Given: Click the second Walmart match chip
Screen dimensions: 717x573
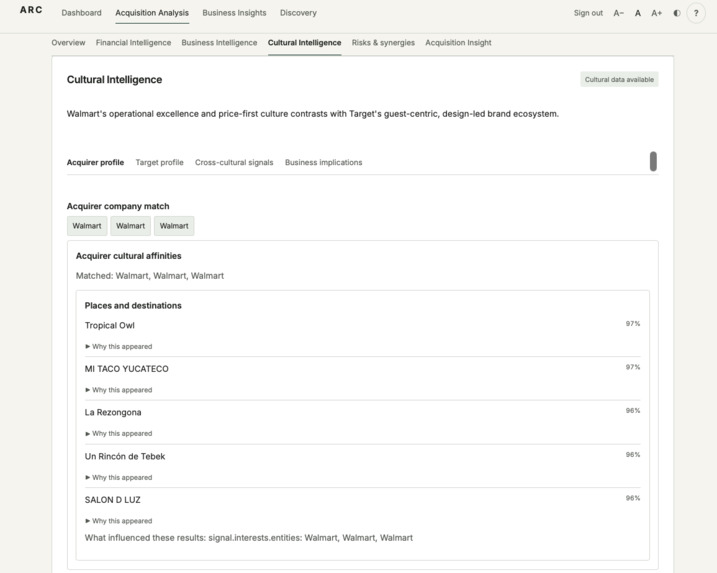Looking at the screenshot, I should 130,226.
